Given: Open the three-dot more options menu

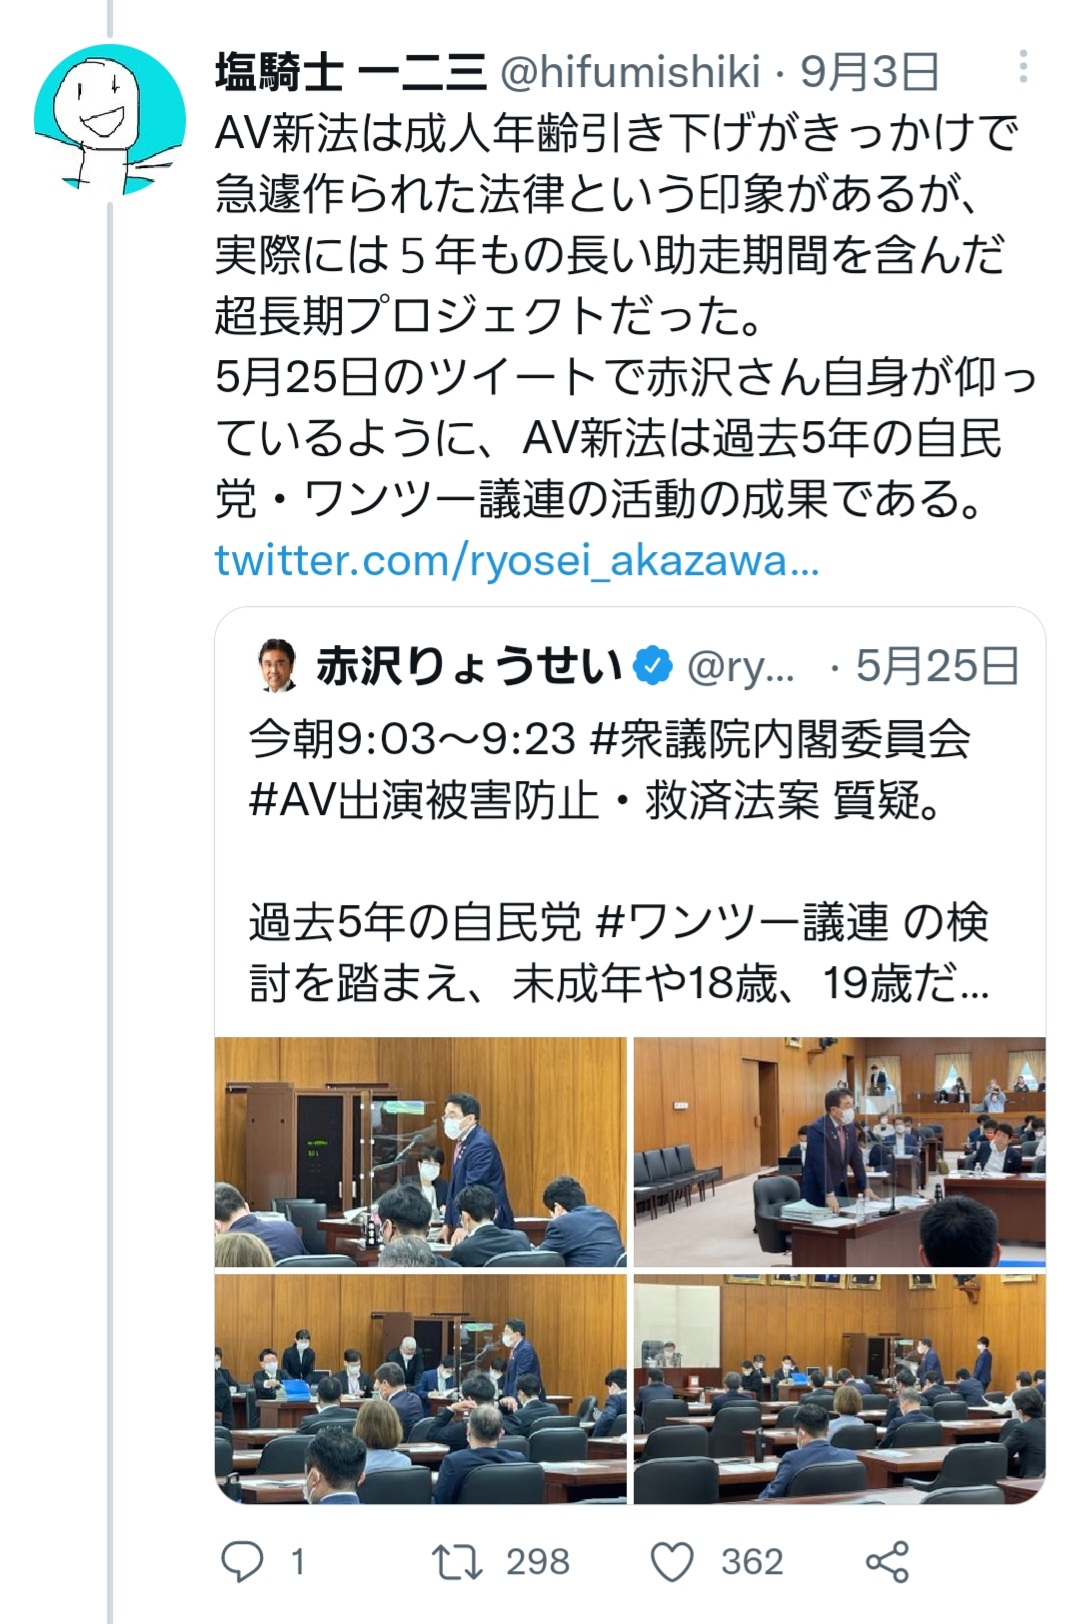Looking at the screenshot, I should (1022, 67).
